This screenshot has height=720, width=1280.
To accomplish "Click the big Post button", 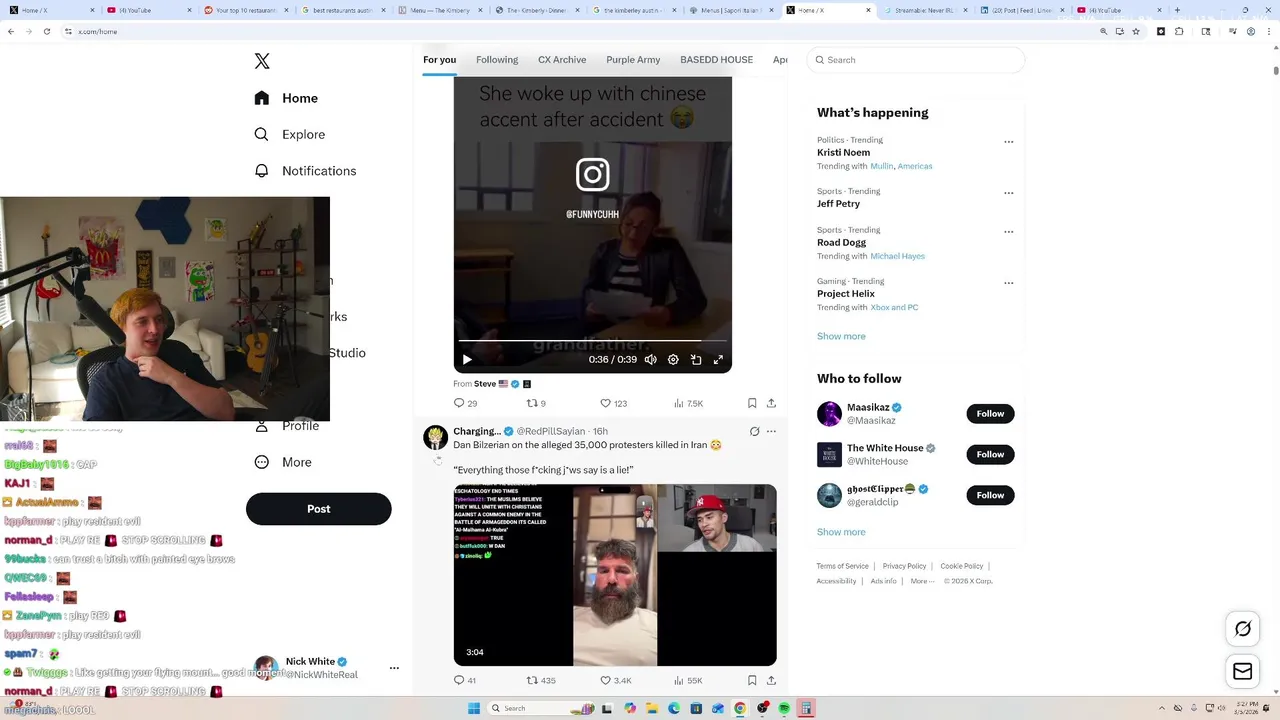I will click(x=319, y=509).
